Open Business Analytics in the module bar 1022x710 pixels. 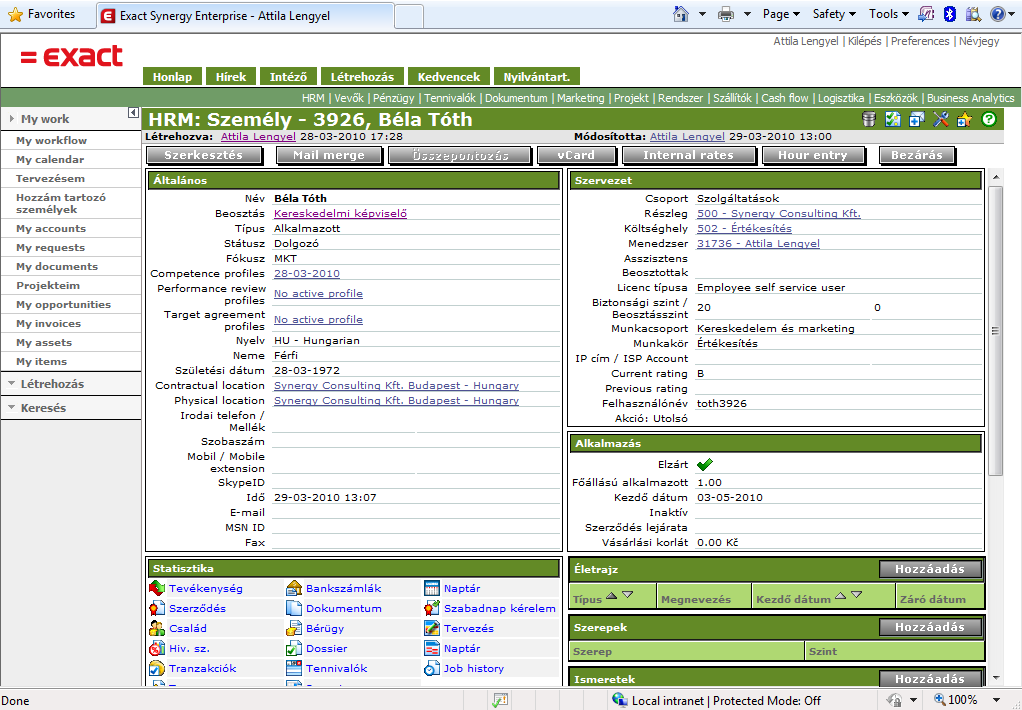pos(971,98)
